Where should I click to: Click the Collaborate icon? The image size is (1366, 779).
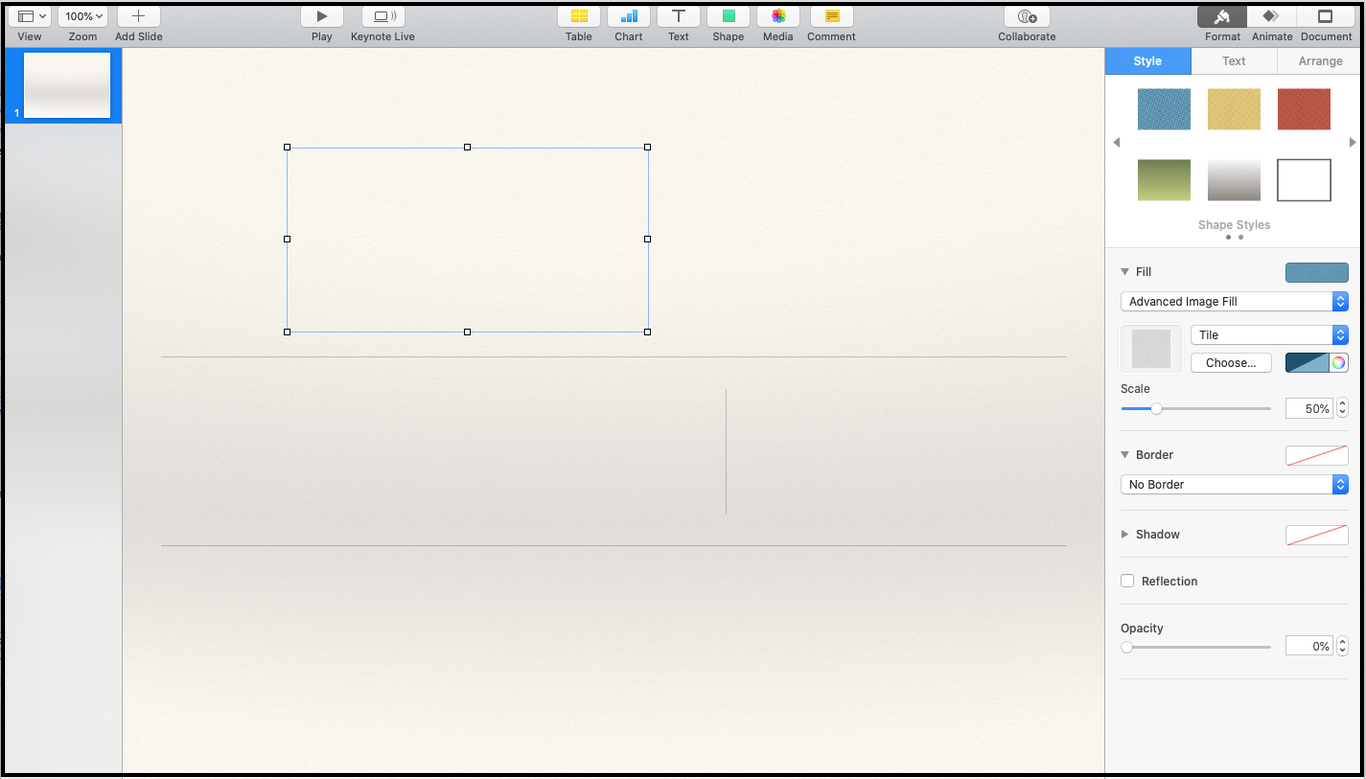[x=1026, y=17]
